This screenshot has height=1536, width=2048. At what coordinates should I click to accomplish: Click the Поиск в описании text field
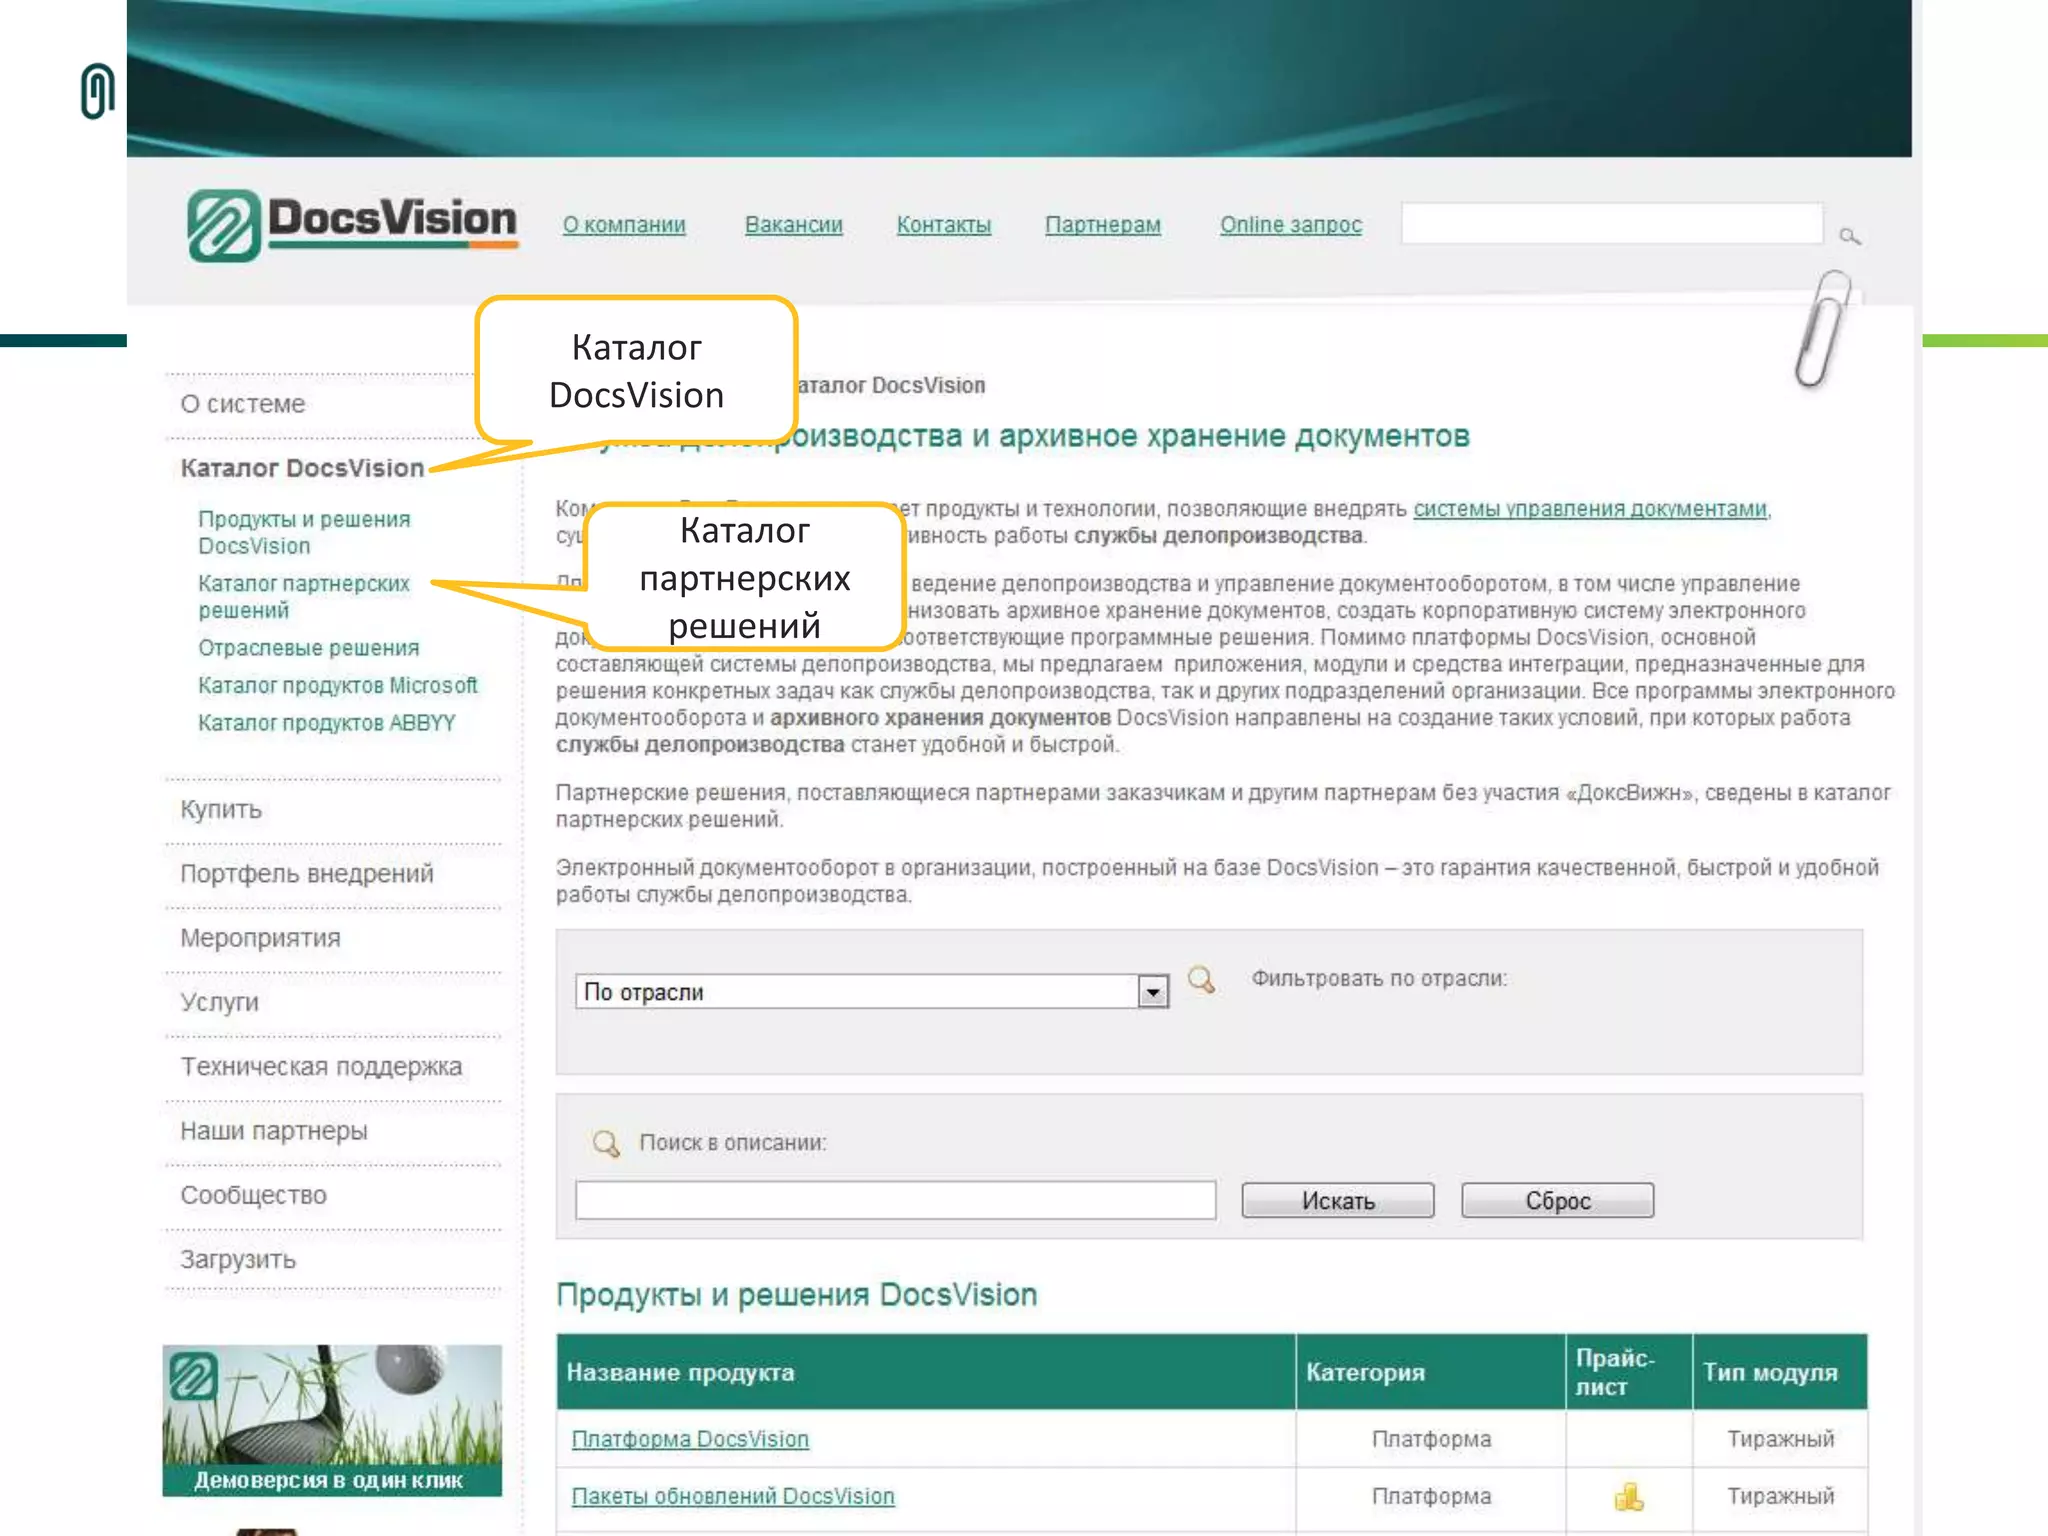pos(895,1200)
